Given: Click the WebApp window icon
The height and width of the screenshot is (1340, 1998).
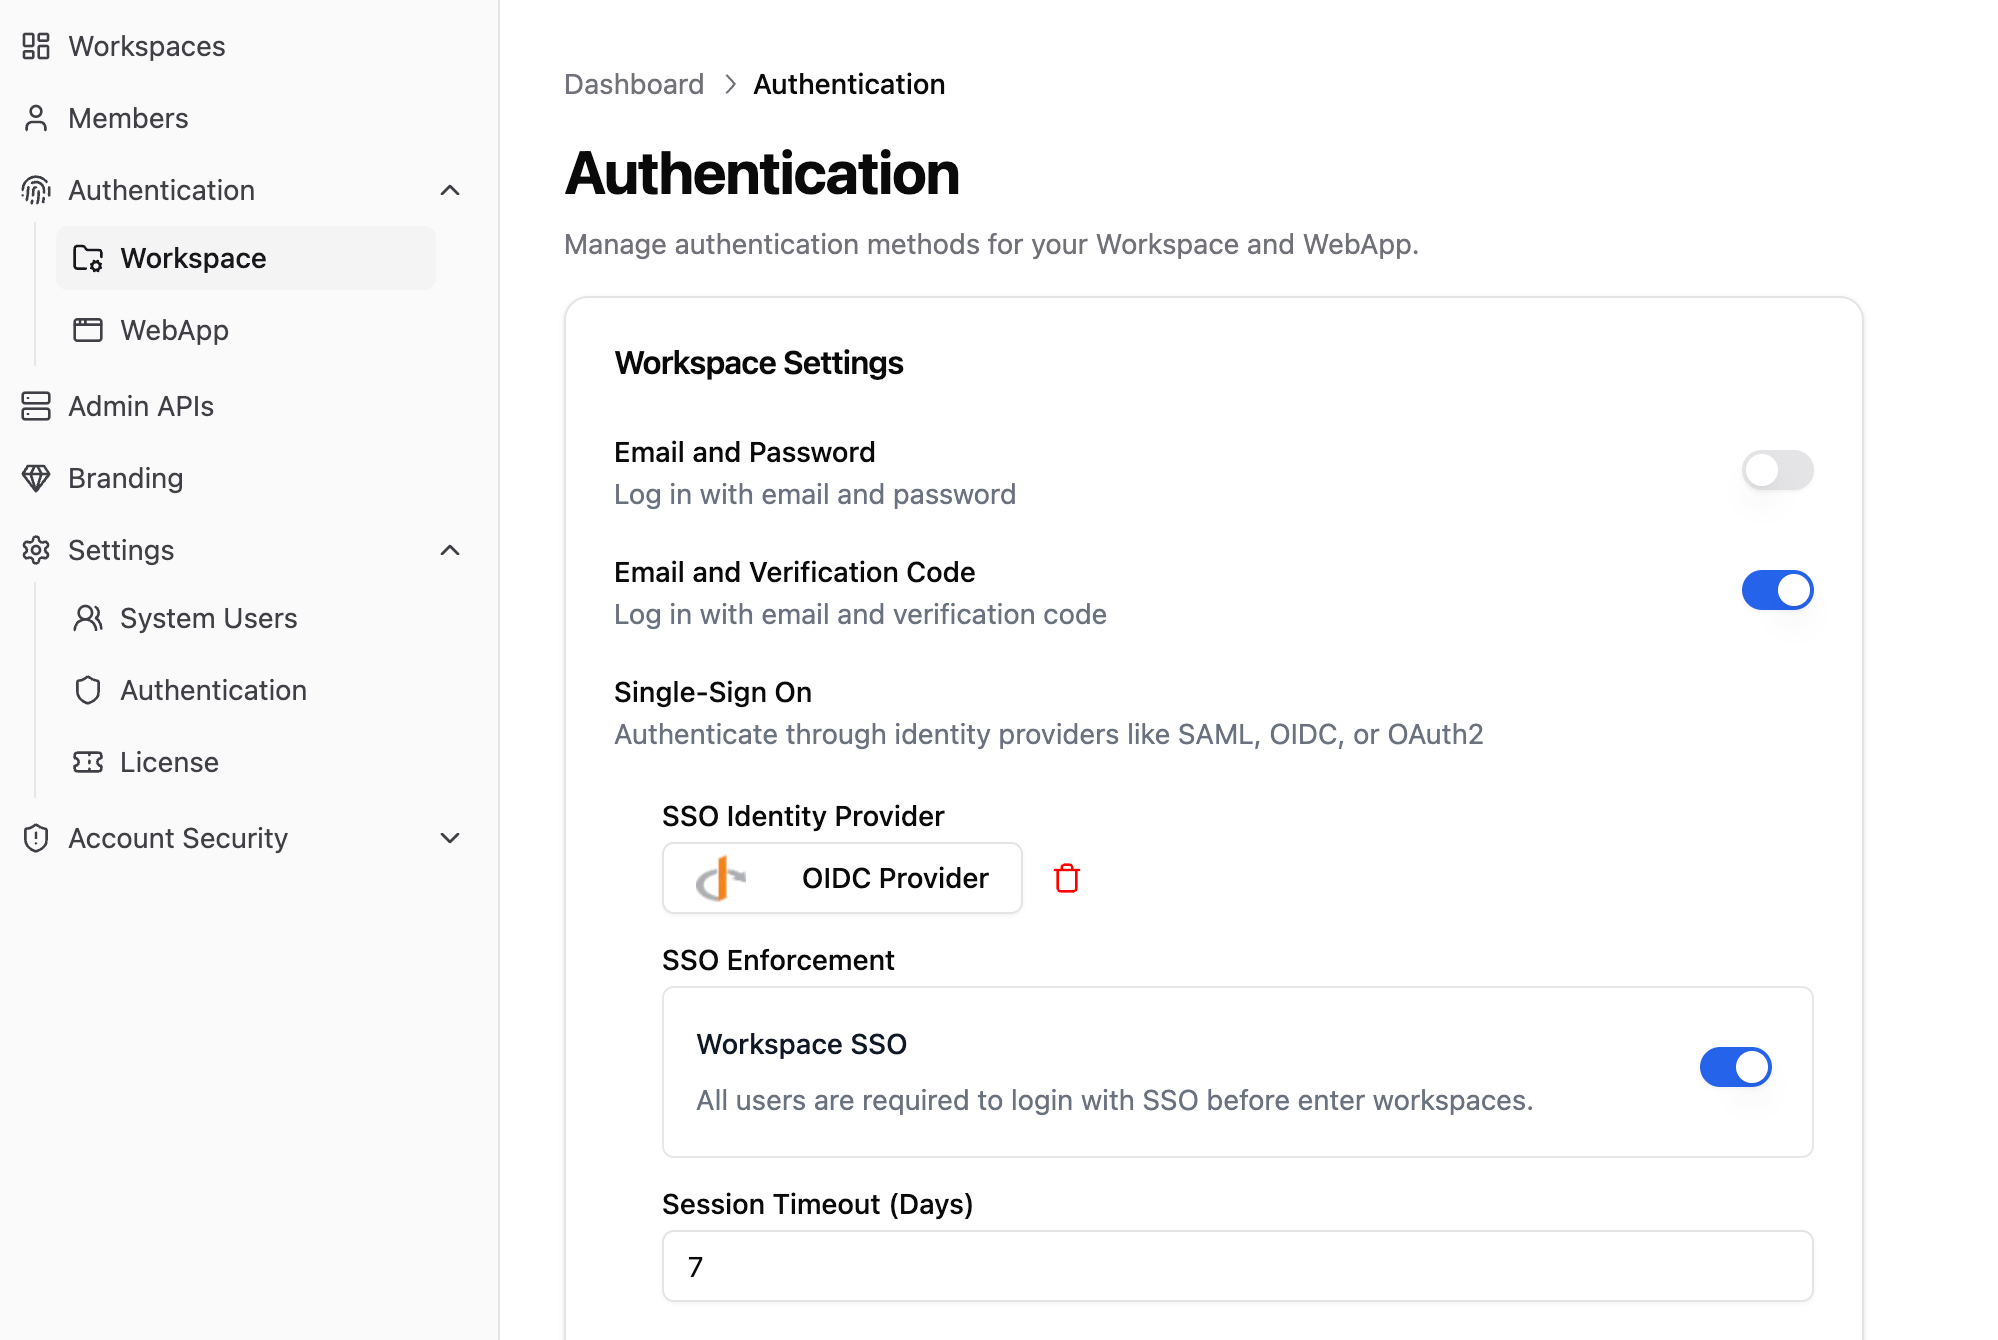Looking at the screenshot, I should (88, 330).
